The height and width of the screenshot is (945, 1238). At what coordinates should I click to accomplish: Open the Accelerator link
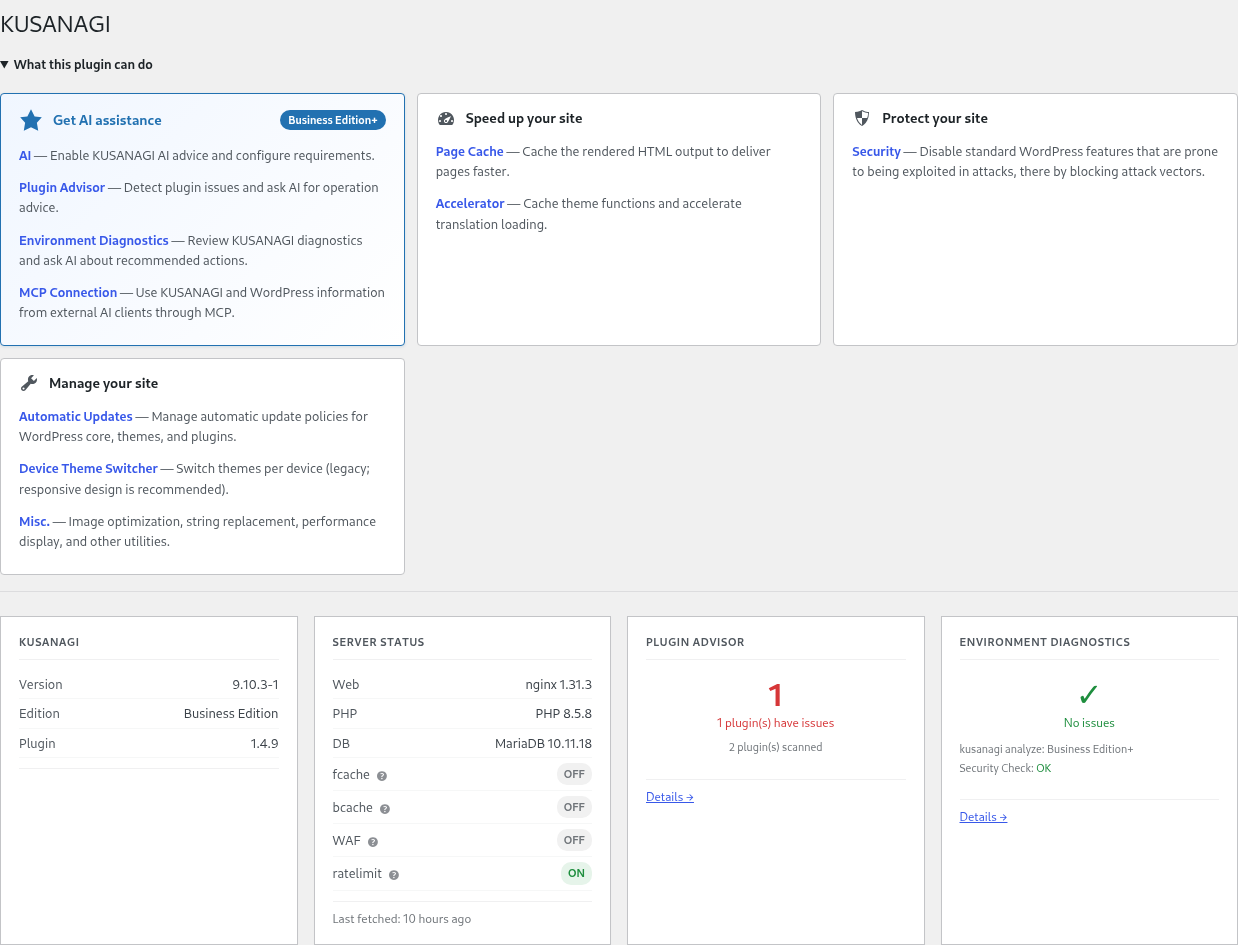point(470,203)
